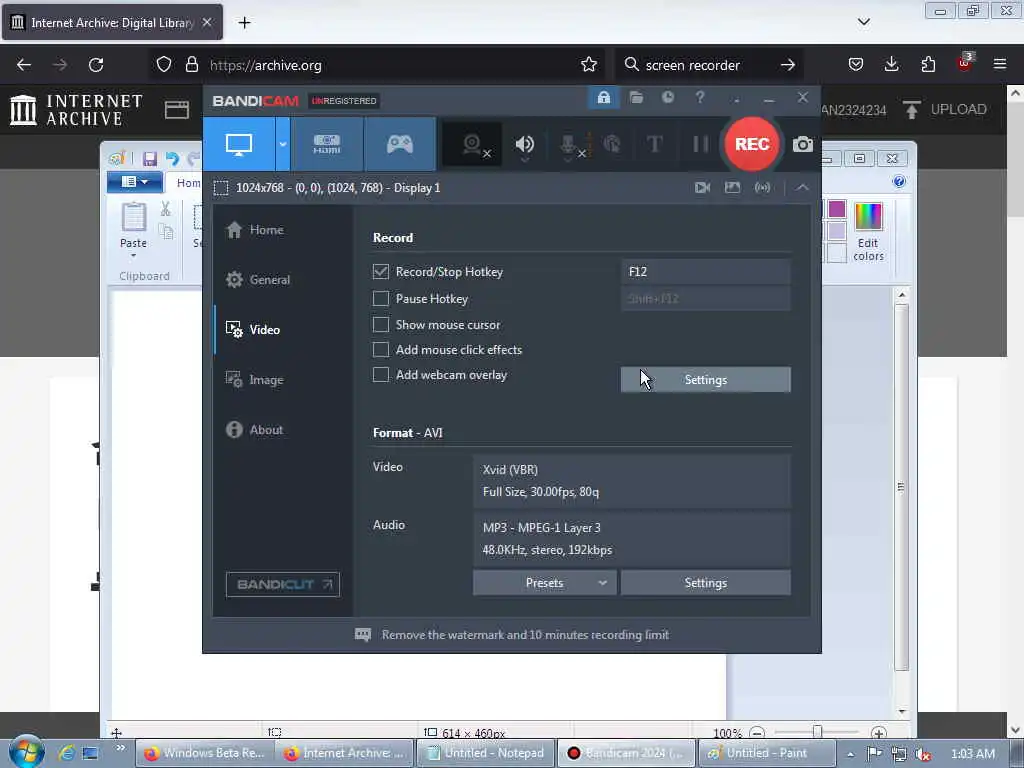Screen dimensions: 1024x768
Task: Open the Videos list camcorder icon
Action: coord(703,188)
